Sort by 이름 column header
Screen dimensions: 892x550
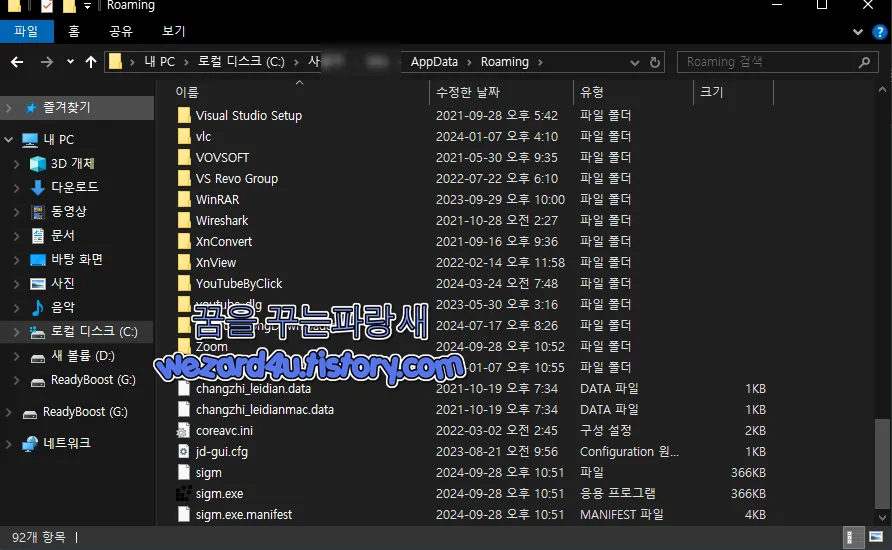click(187, 92)
